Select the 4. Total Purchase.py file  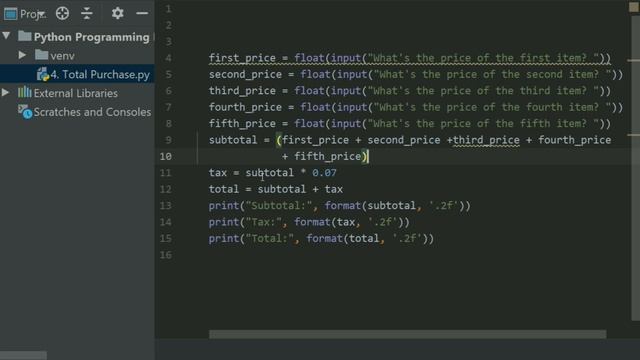(100, 74)
